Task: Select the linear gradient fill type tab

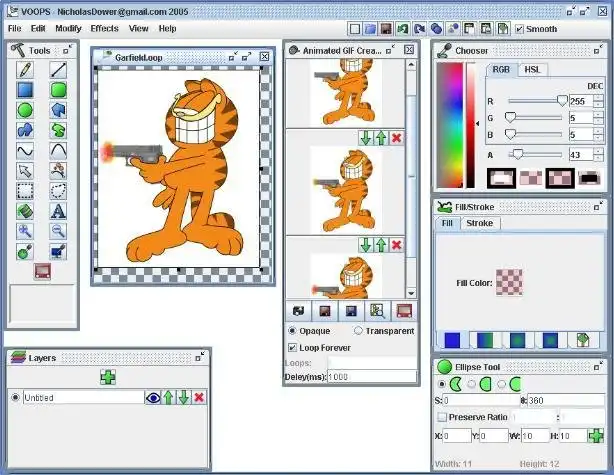Action: 485,340
